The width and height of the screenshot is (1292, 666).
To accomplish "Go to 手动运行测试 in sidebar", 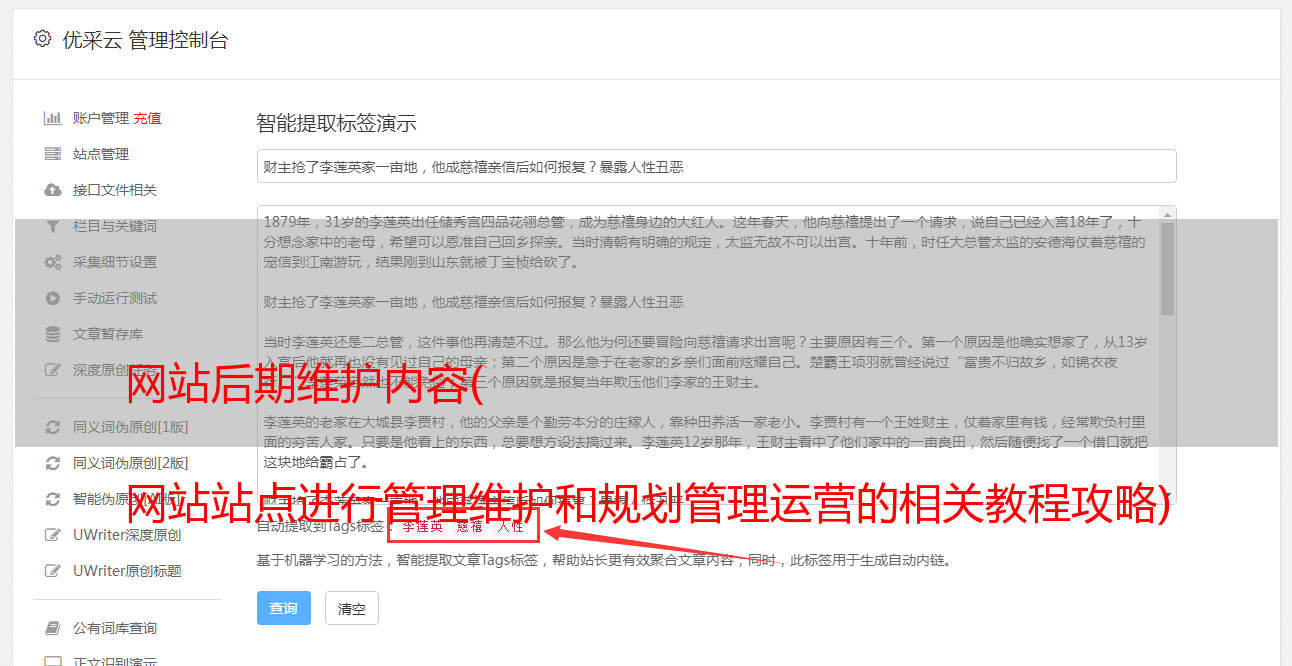I will [115, 298].
